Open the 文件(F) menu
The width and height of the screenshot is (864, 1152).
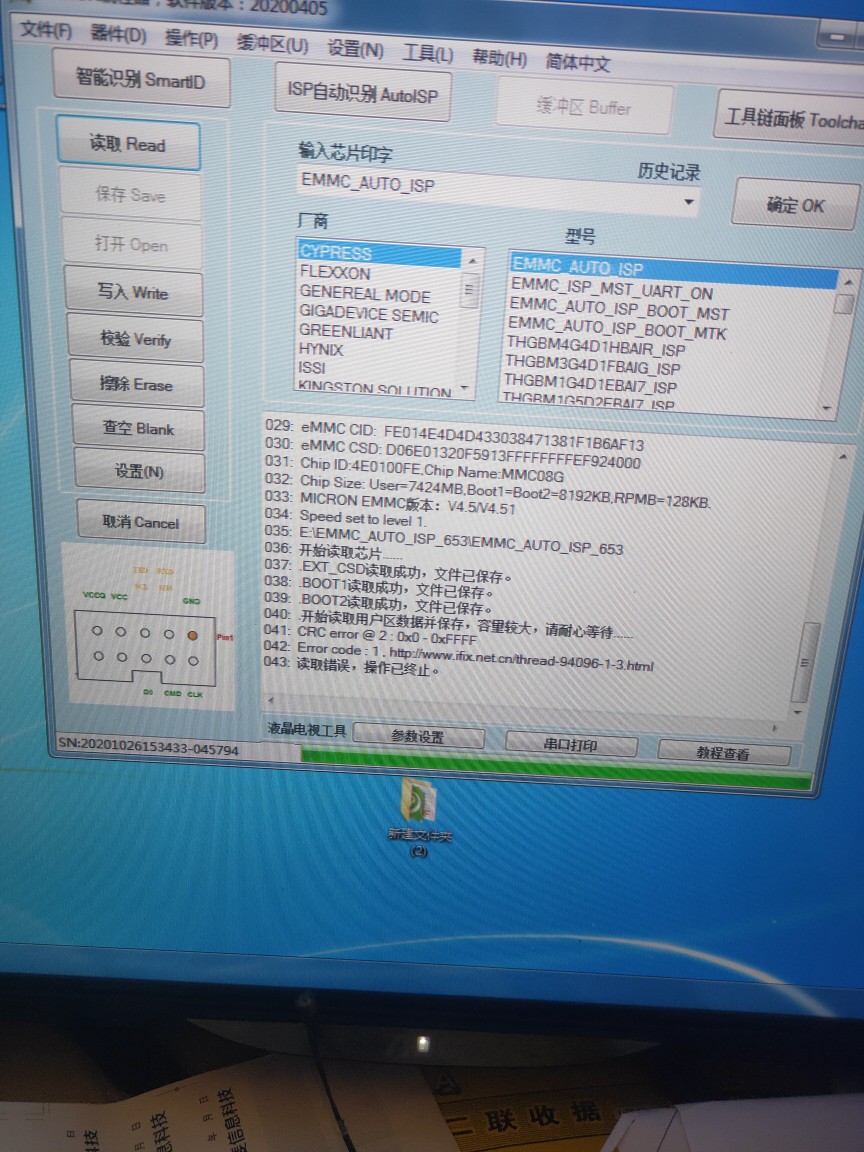tap(46, 30)
